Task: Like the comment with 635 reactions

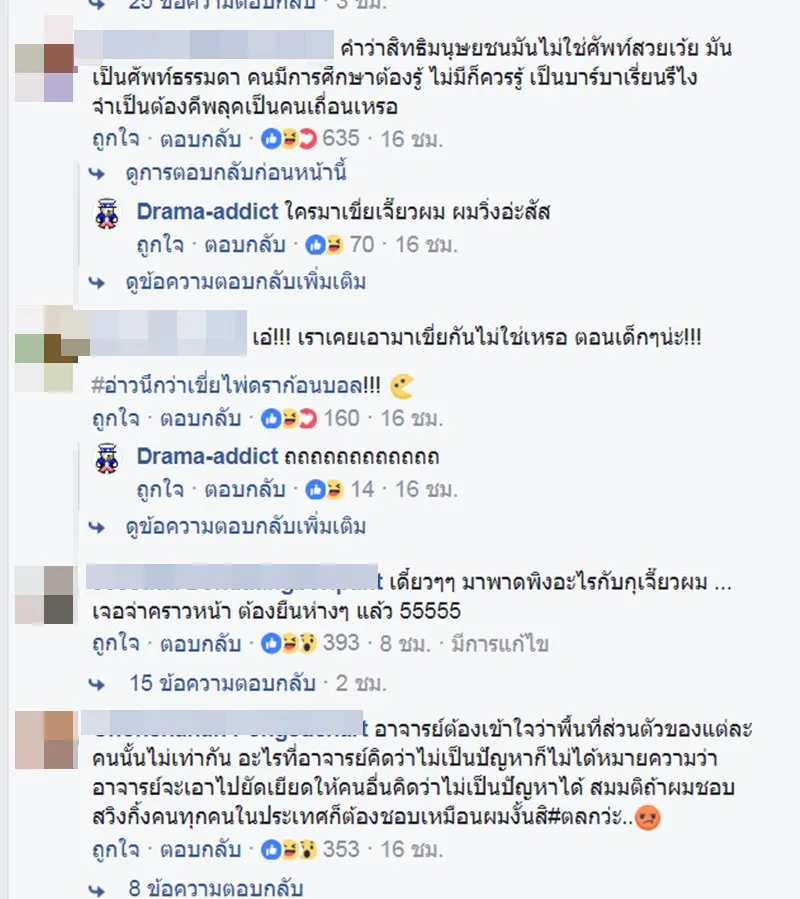Action: pyautogui.click(x=116, y=139)
